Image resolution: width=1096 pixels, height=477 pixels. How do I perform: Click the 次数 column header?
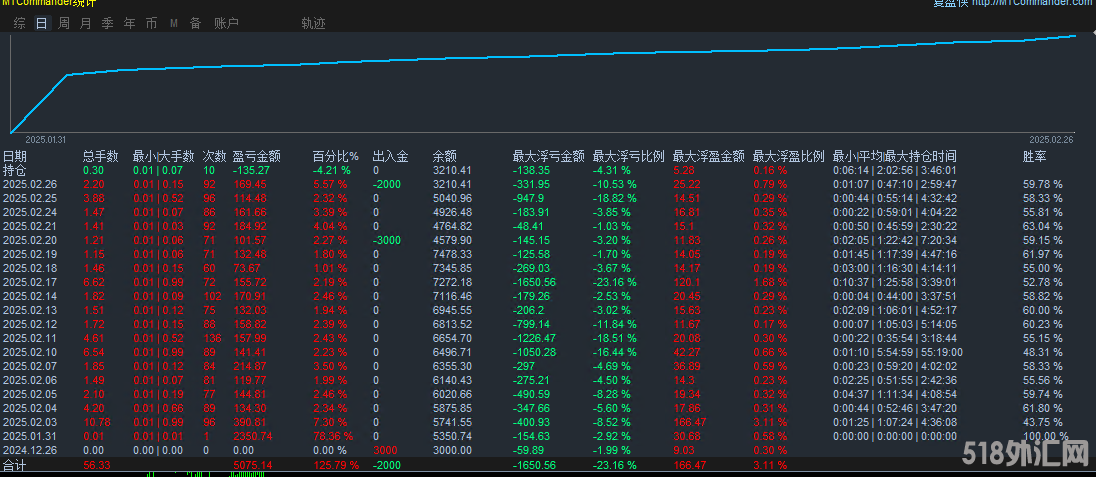pos(215,156)
